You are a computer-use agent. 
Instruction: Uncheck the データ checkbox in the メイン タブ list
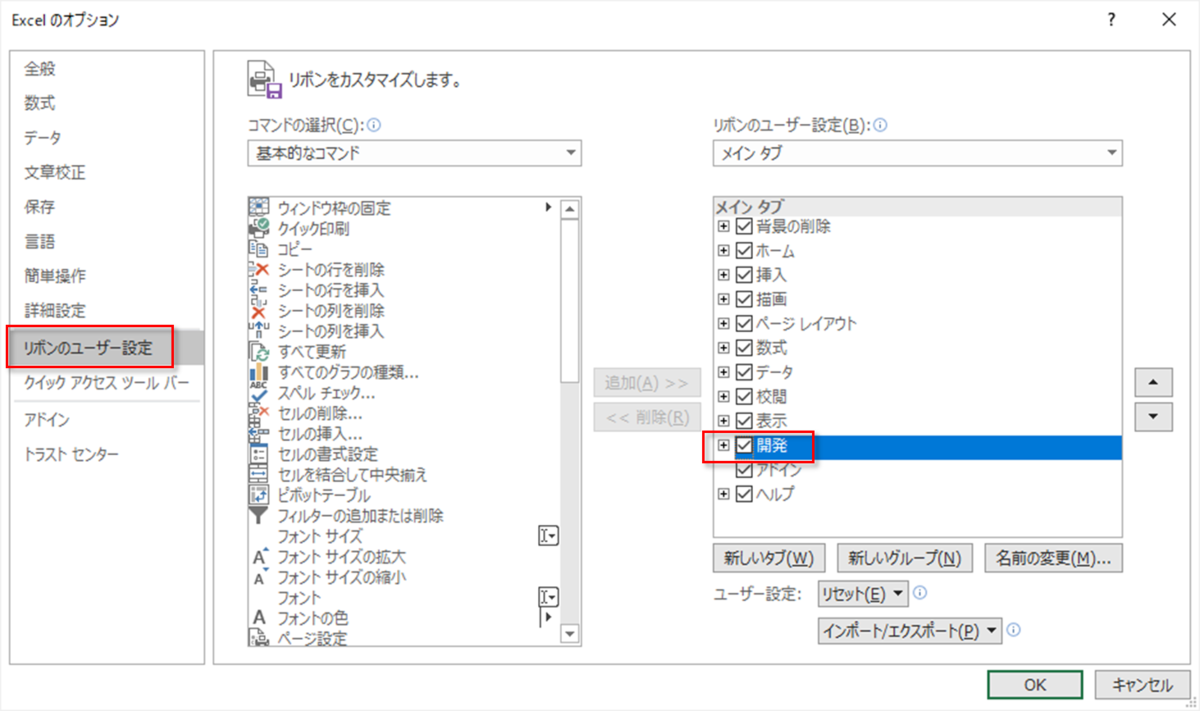click(744, 372)
